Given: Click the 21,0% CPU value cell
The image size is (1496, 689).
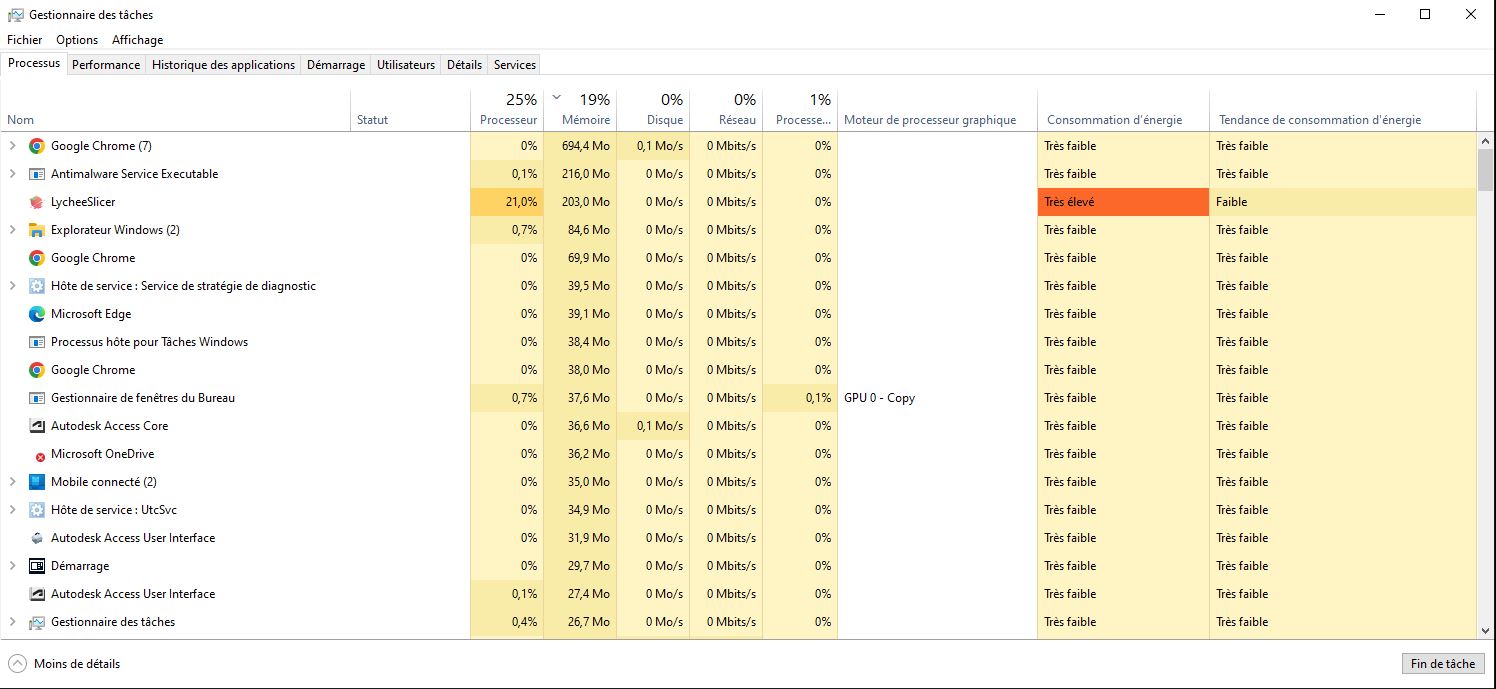Looking at the screenshot, I should point(507,202).
